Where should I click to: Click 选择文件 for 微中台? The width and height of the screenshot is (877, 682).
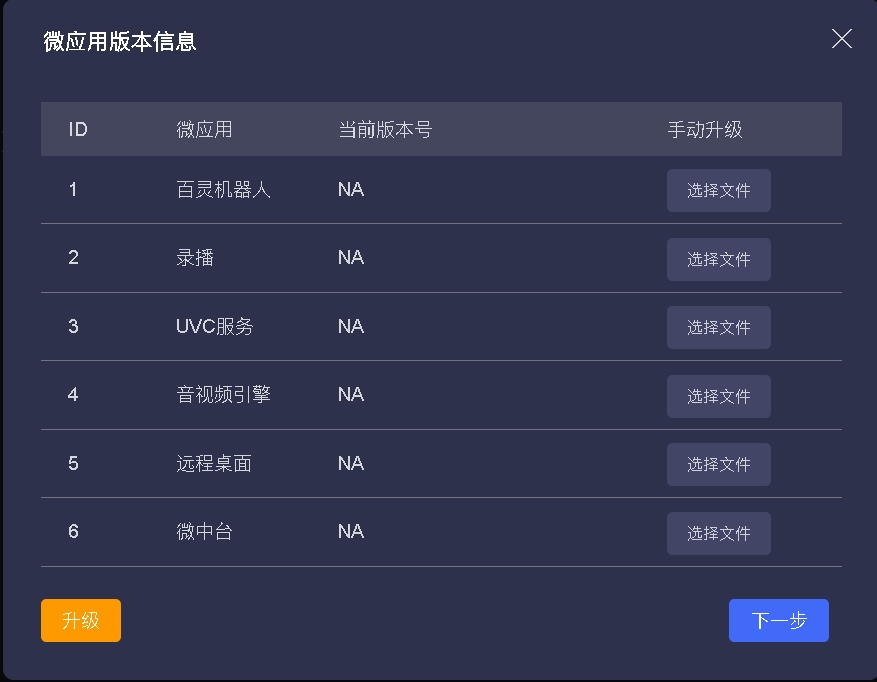coord(718,533)
